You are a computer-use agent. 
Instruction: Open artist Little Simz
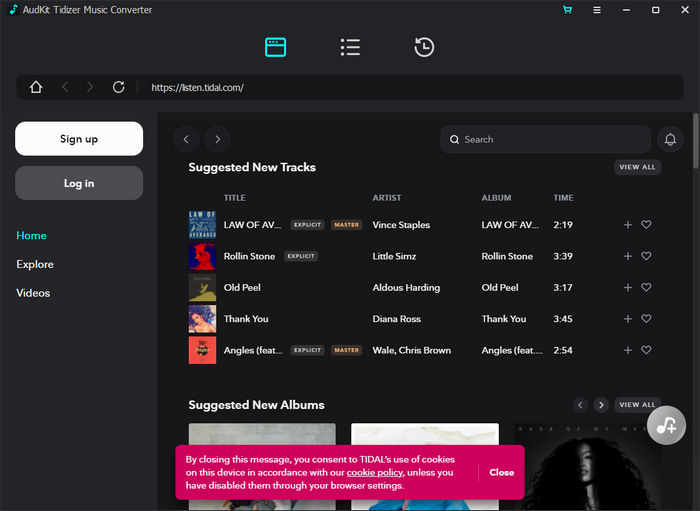pos(394,256)
